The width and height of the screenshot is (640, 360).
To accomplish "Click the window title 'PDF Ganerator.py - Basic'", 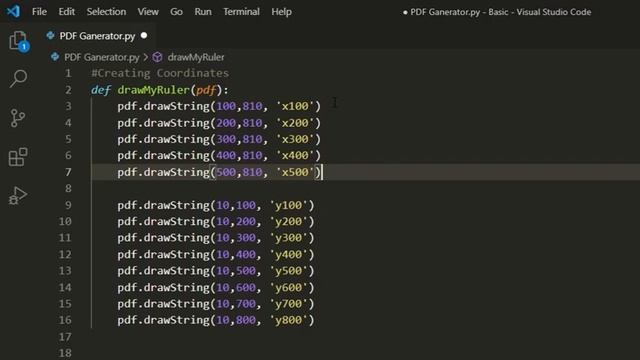I will (459, 12).
